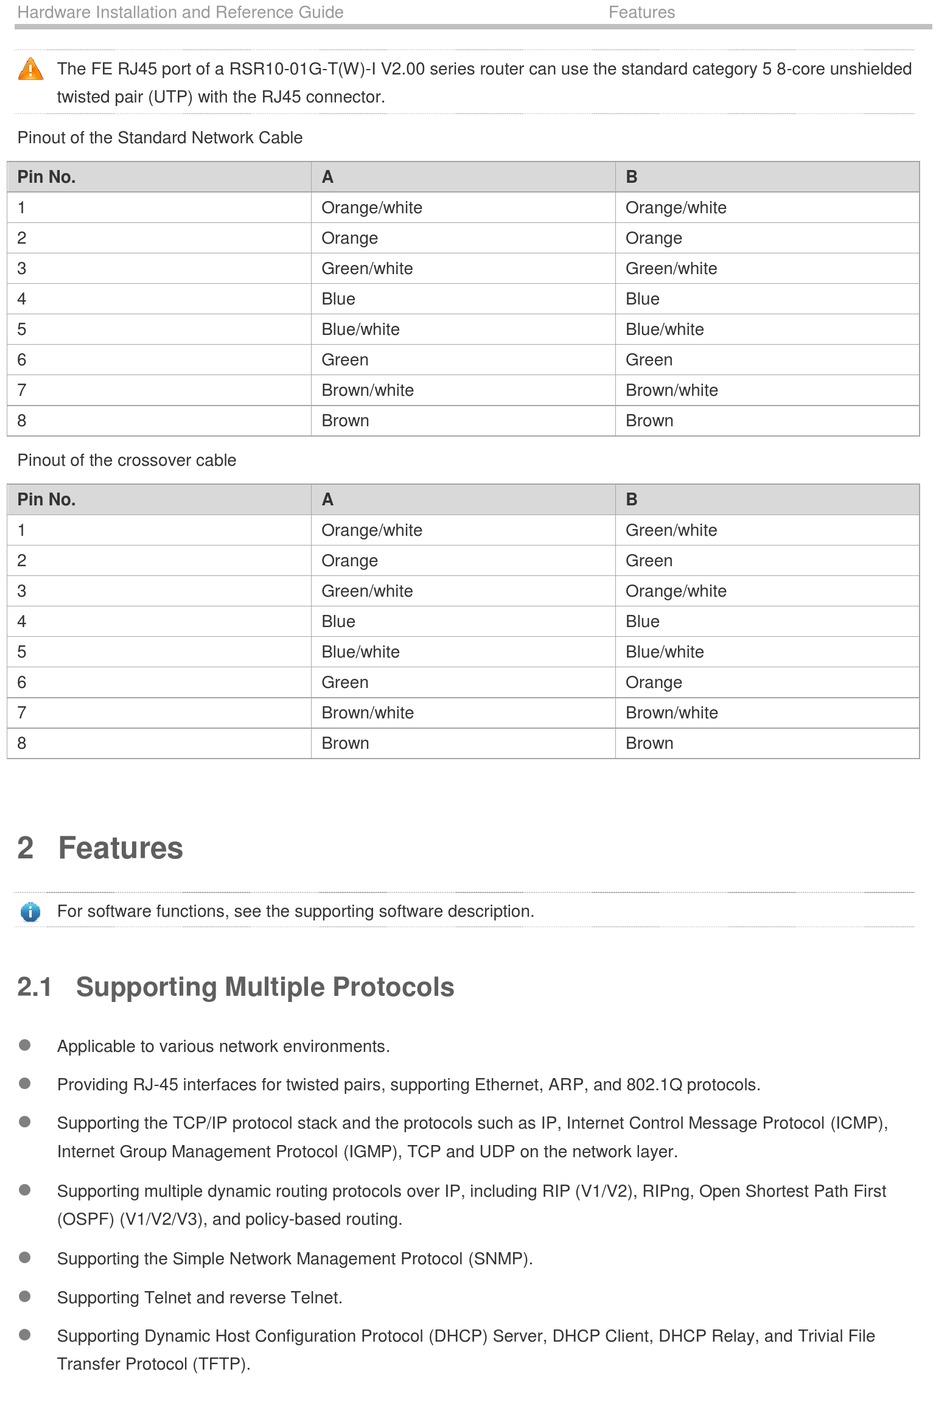Viewport: 950px width, 1419px height.
Task: Click the software functions note text
Action: click(296, 911)
